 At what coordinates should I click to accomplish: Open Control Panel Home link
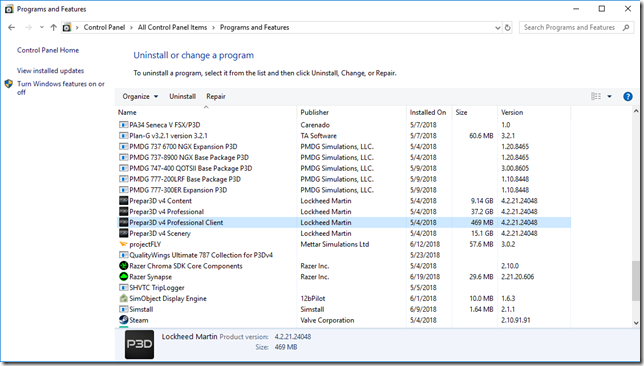(x=48, y=50)
